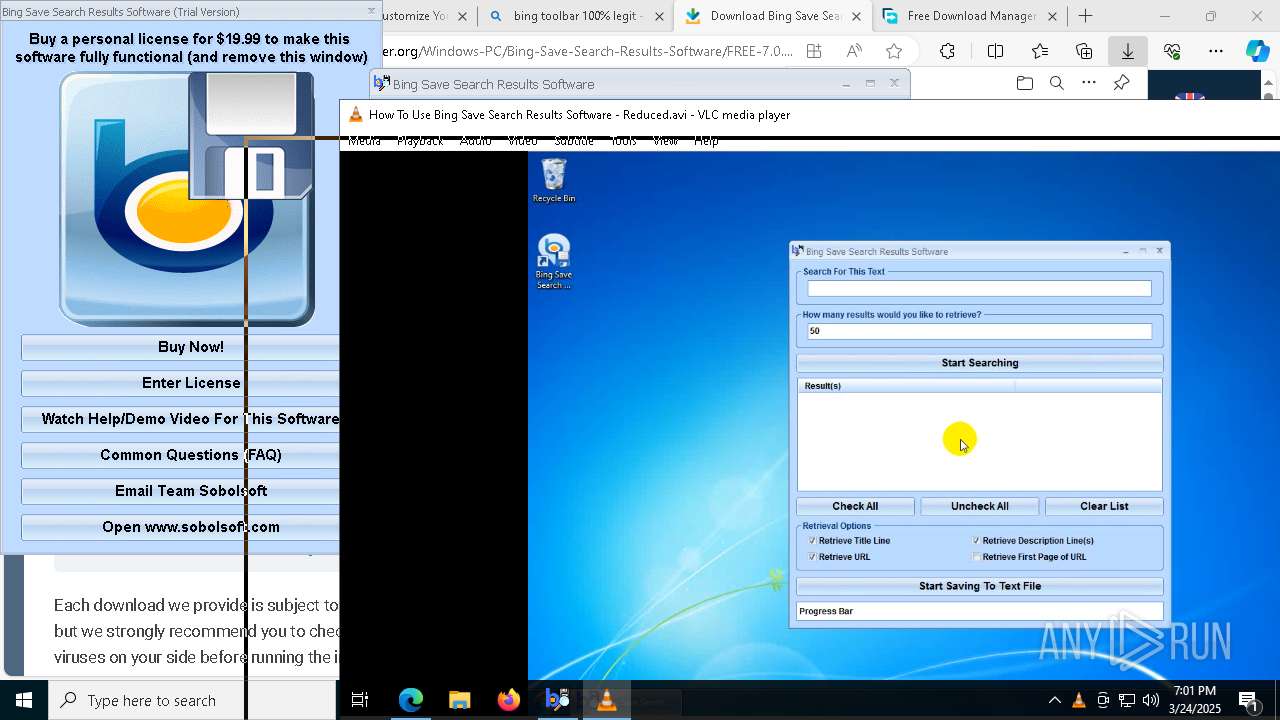Open a new Edge tab
The width and height of the screenshot is (1280, 720).
[x=1085, y=16]
